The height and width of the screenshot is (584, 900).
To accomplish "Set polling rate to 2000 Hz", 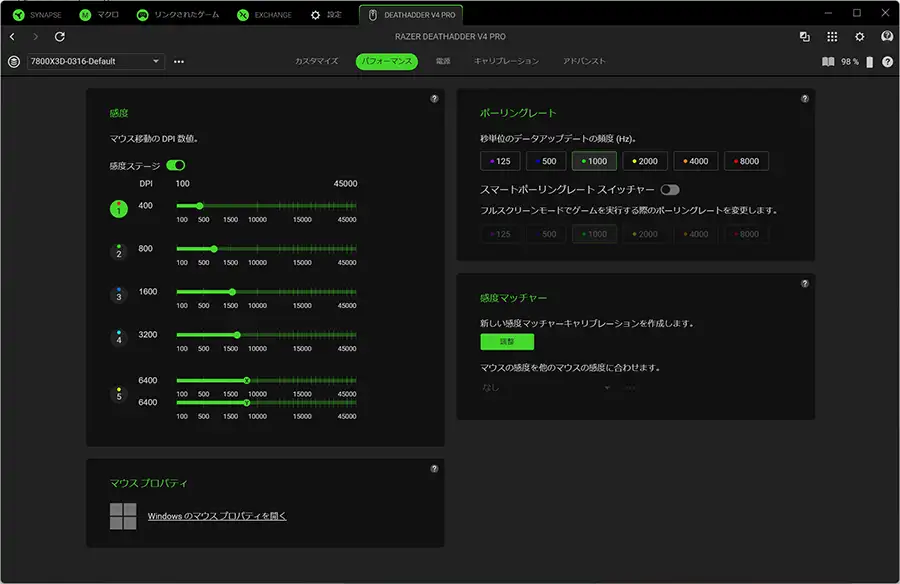I will click(645, 161).
